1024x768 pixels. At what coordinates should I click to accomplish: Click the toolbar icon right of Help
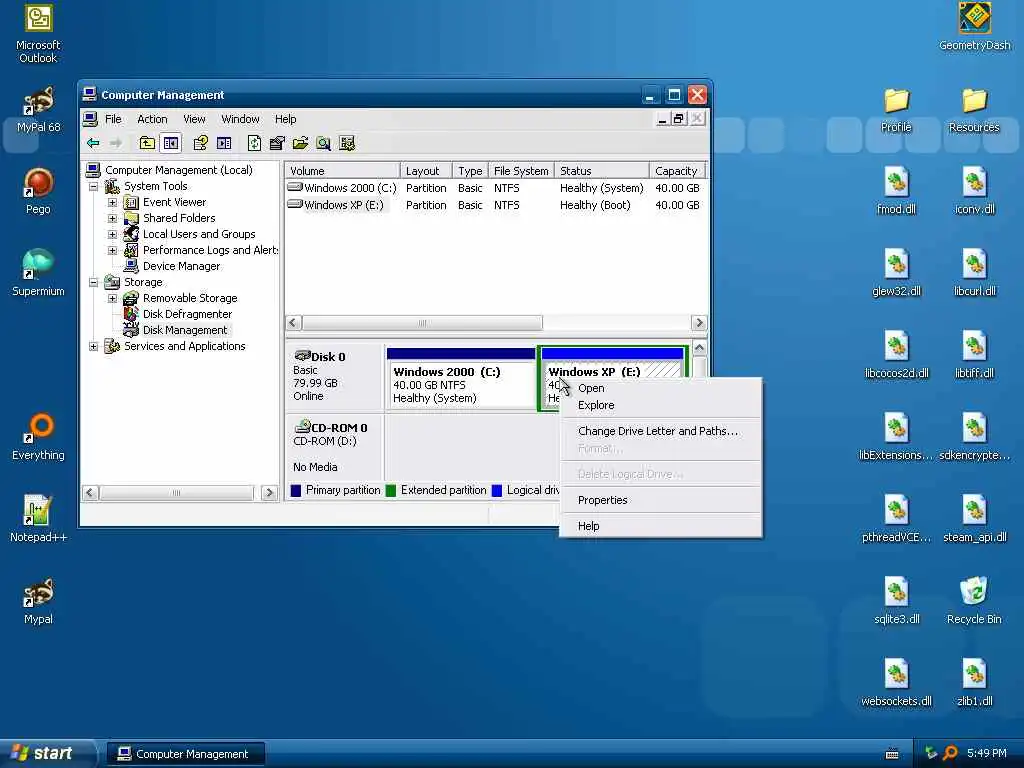click(x=224, y=143)
